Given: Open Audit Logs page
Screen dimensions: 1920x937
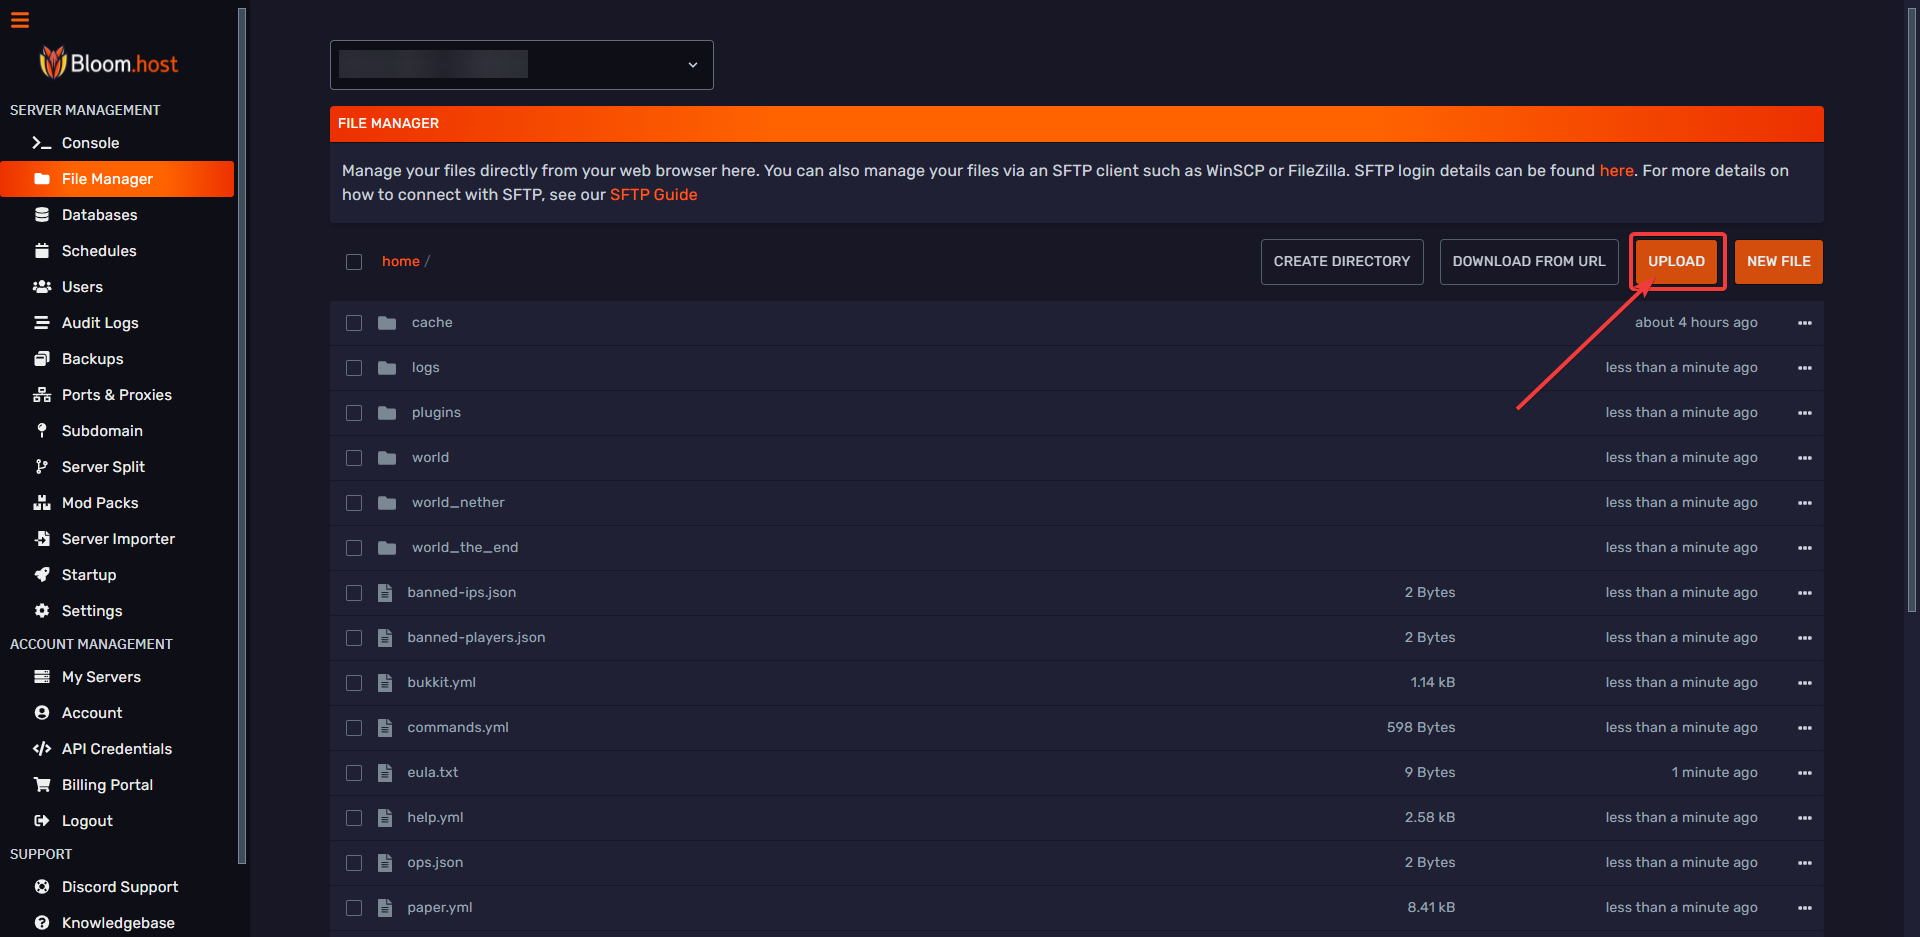Looking at the screenshot, I should pyautogui.click(x=100, y=323).
